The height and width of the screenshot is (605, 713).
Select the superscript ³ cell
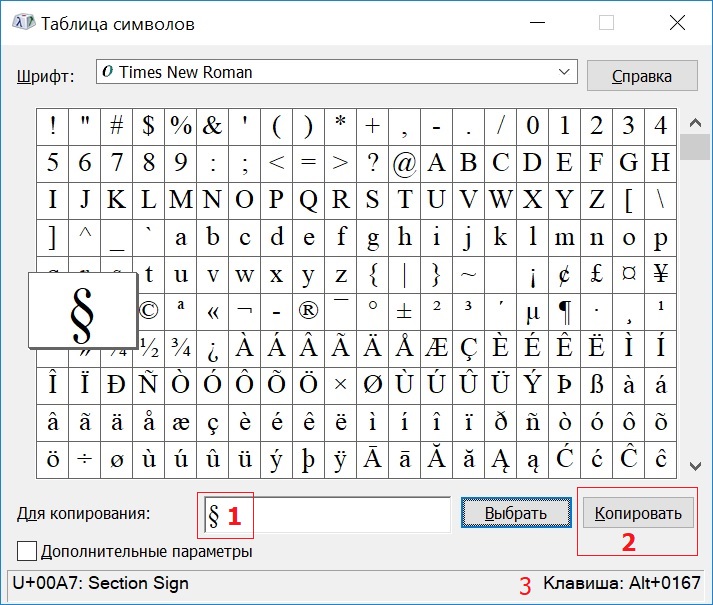click(x=468, y=312)
